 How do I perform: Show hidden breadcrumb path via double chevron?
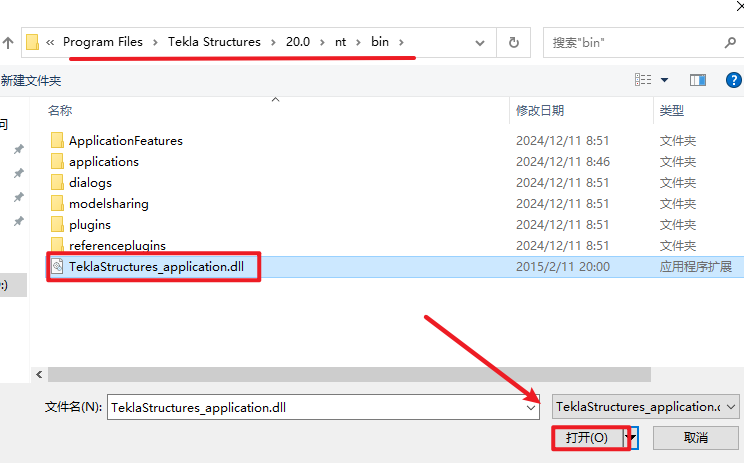50,43
